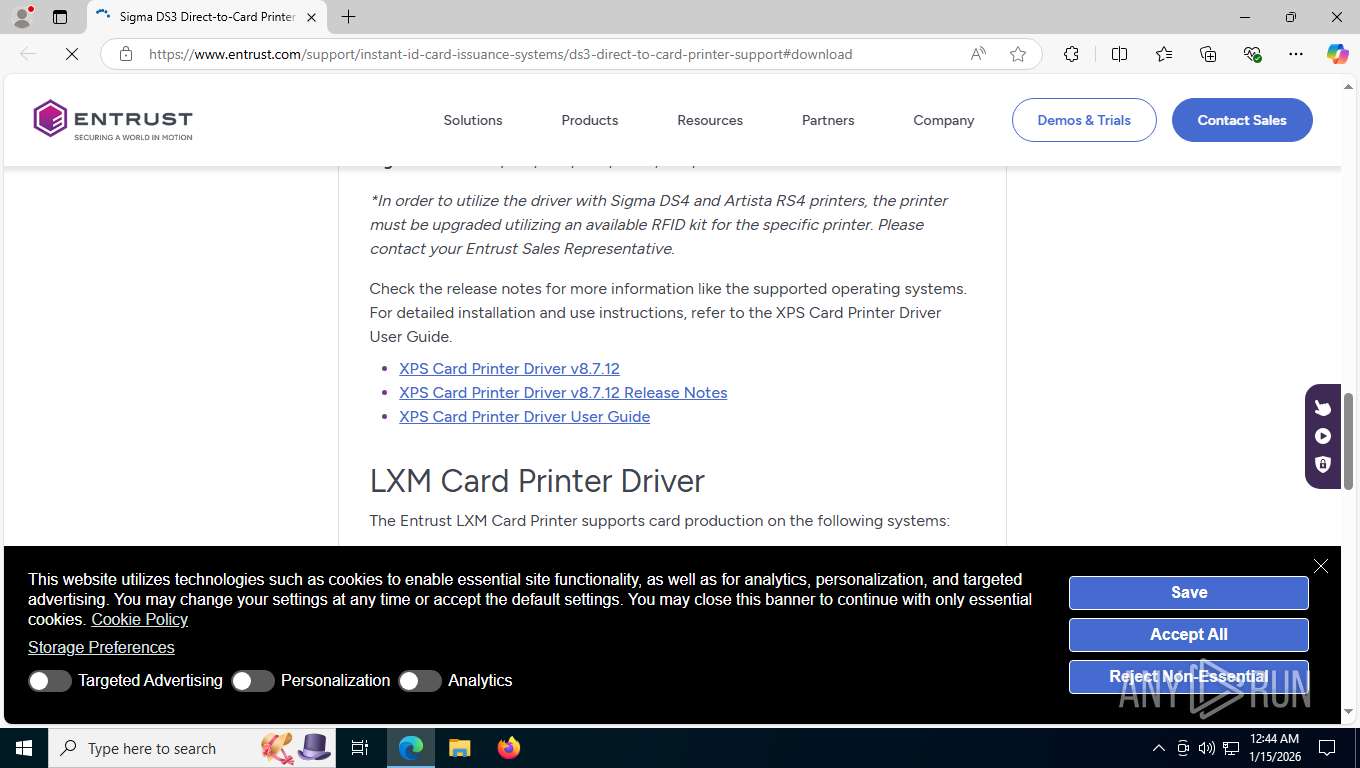Screen dimensions: 1360x768
Task: Click the LXM Card Printer Driver heading
Action: click(537, 481)
